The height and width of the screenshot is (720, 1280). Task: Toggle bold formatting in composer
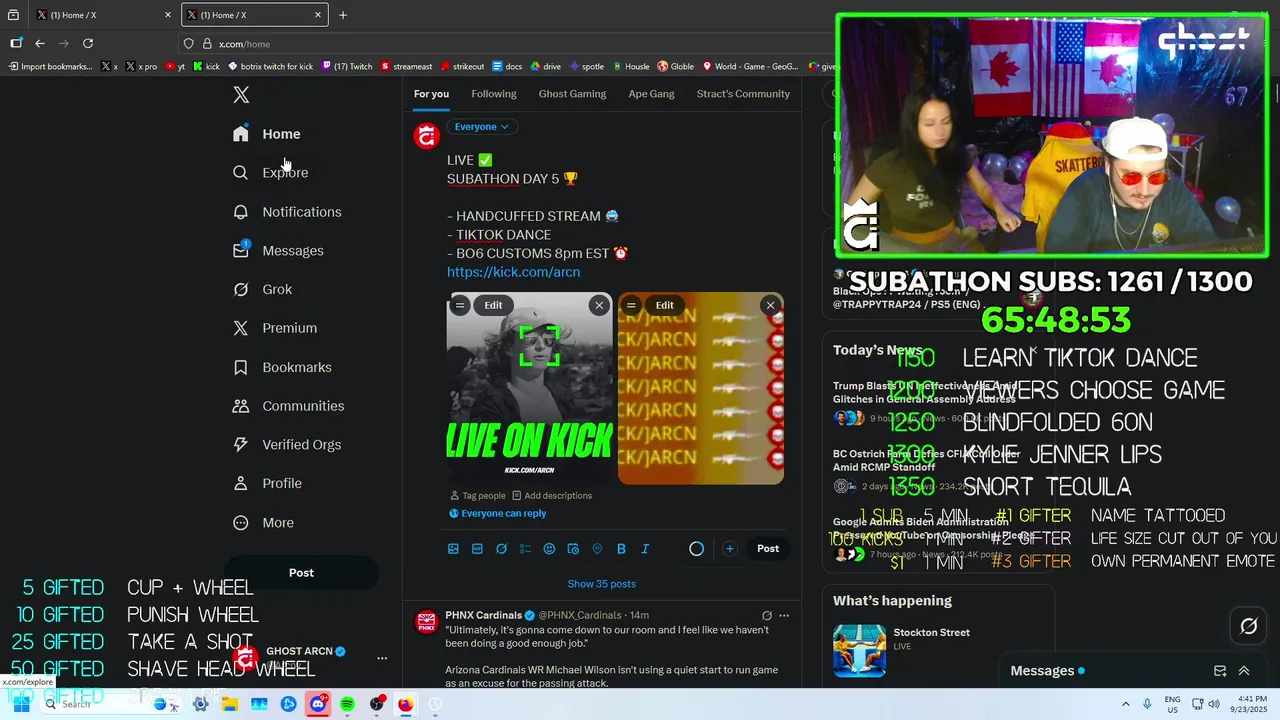tap(621, 549)
